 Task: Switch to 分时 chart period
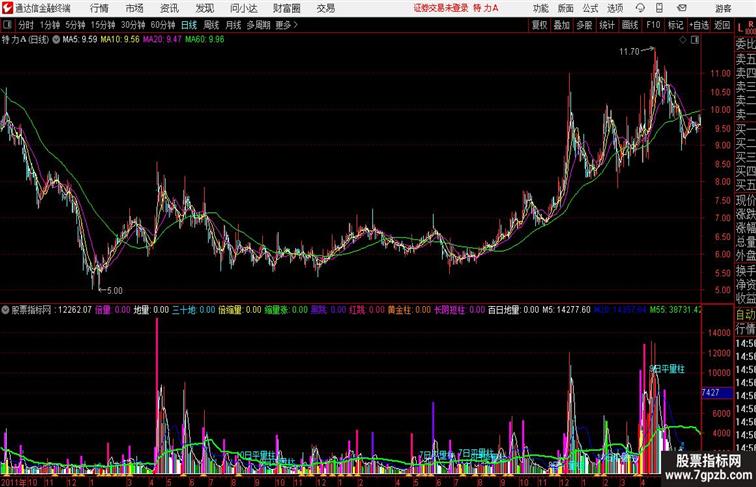pos(26,25)
